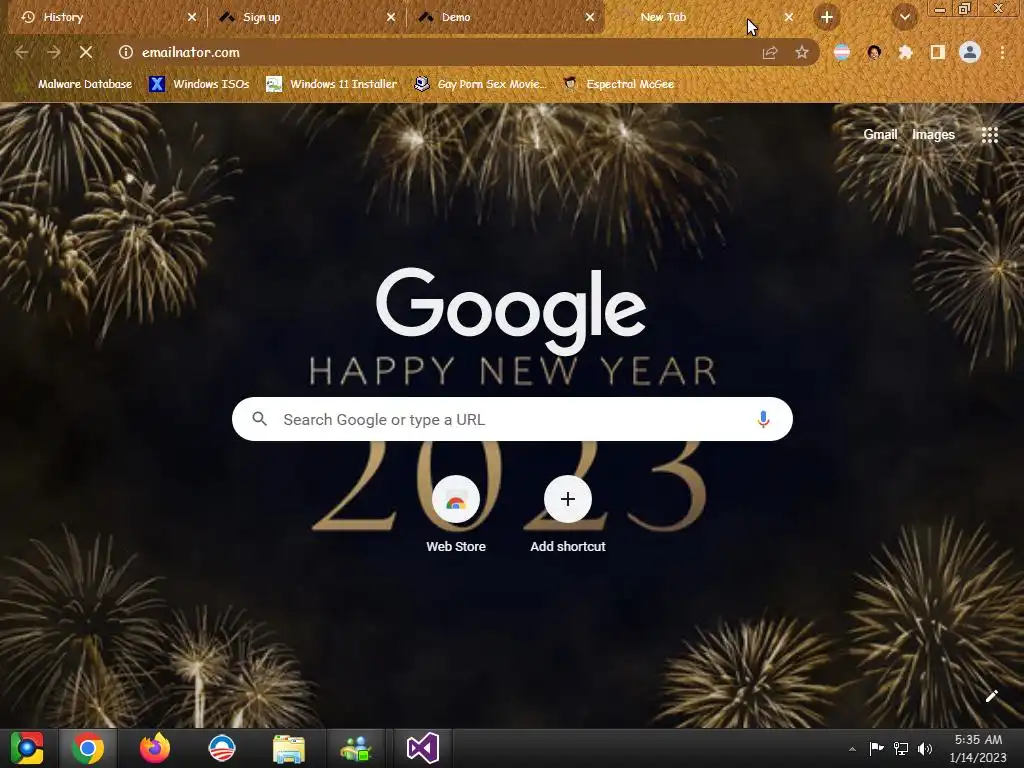The height and width of the screenshot is (768, 1024).
Task: Open network status tray icon
Action: click(x=901, y=748)
